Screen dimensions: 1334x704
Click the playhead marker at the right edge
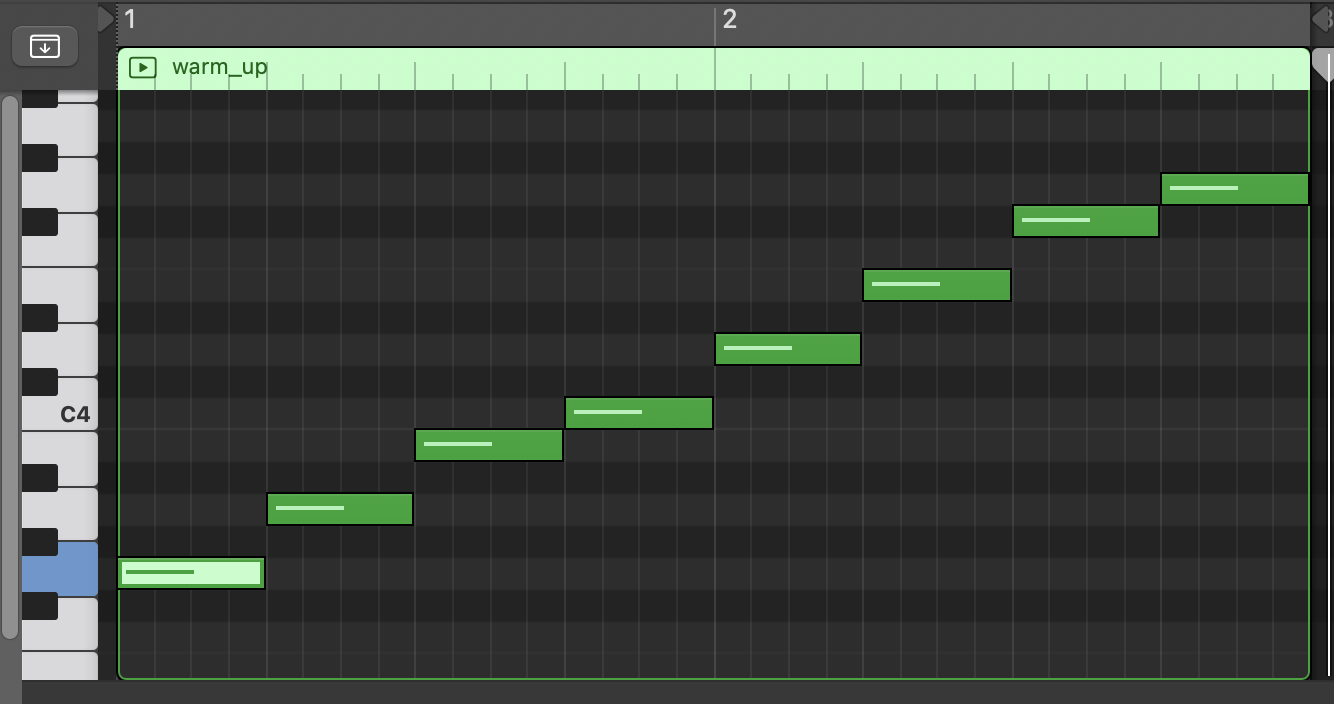tap(1324, 66)
